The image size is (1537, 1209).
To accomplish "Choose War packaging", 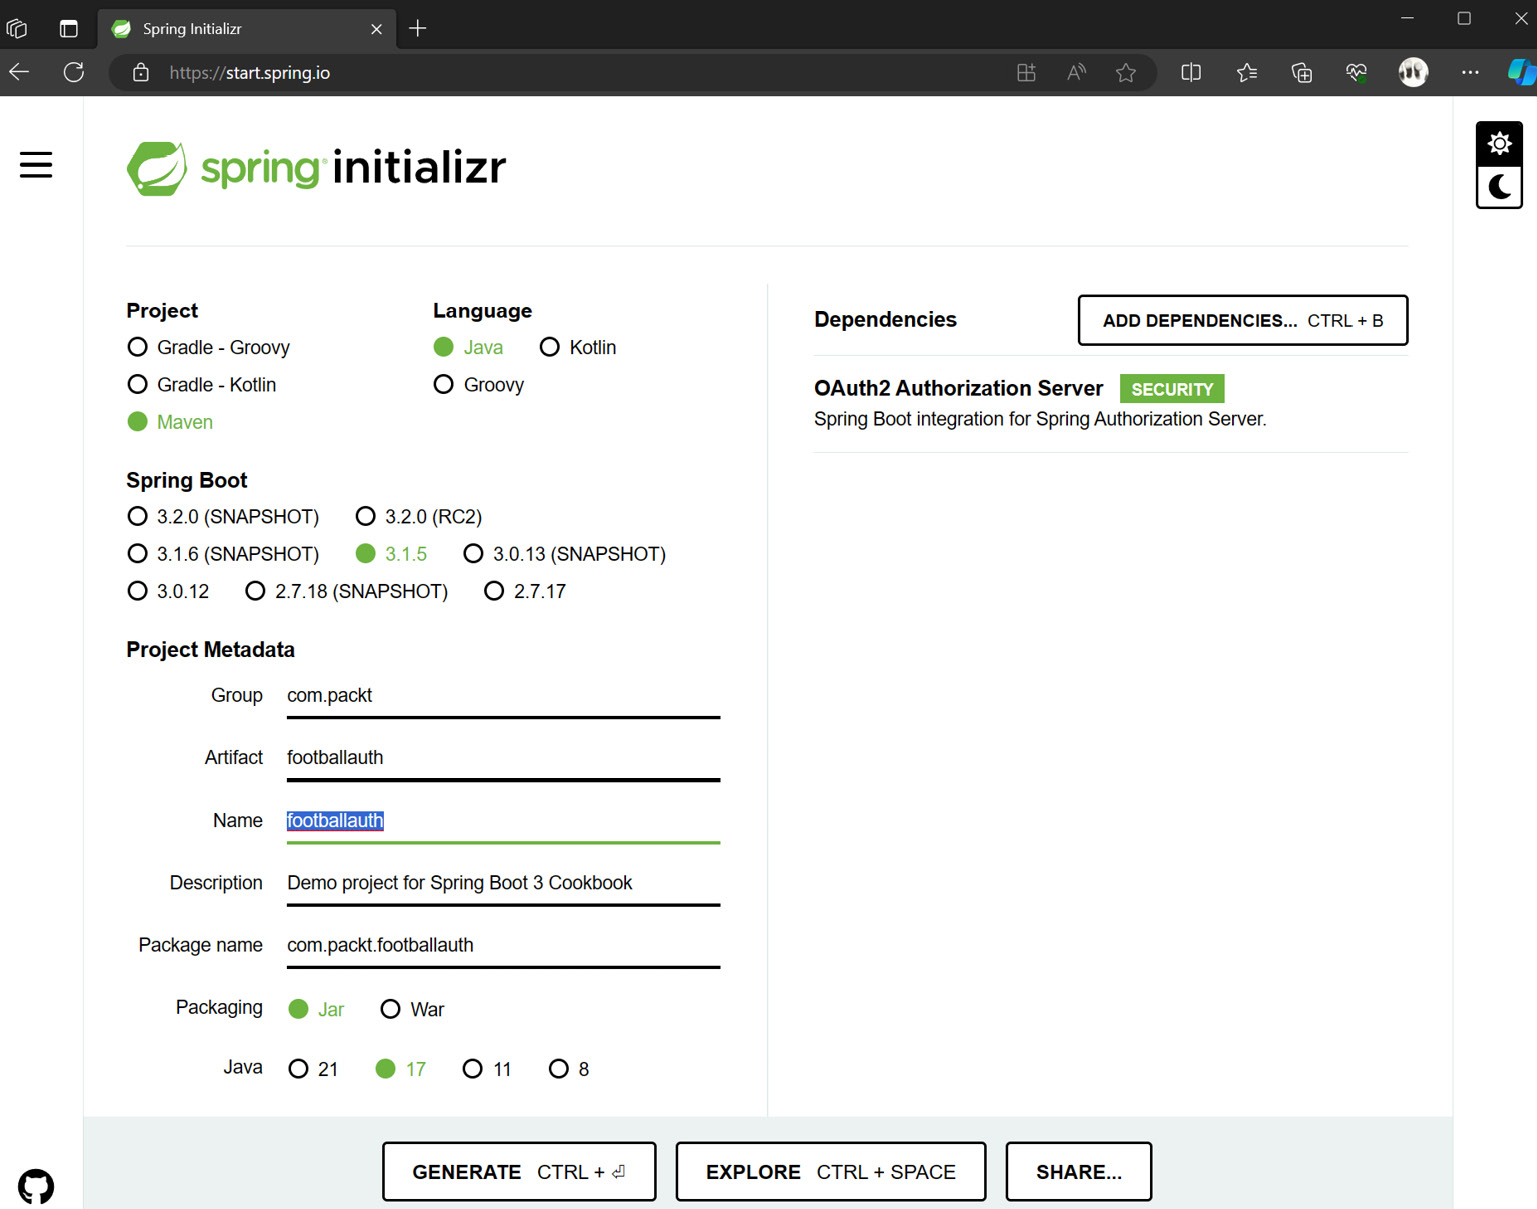I will [x=412, y=1009].
